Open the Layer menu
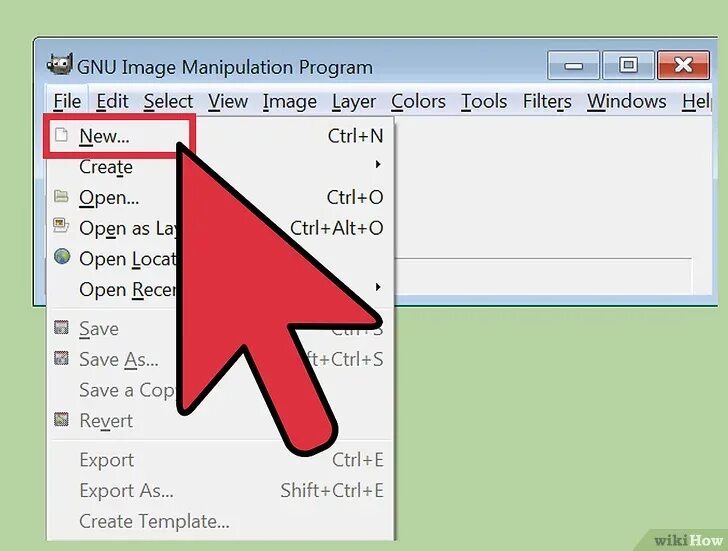This screenshot has height=551, width=728. click(x=354, y=102)
